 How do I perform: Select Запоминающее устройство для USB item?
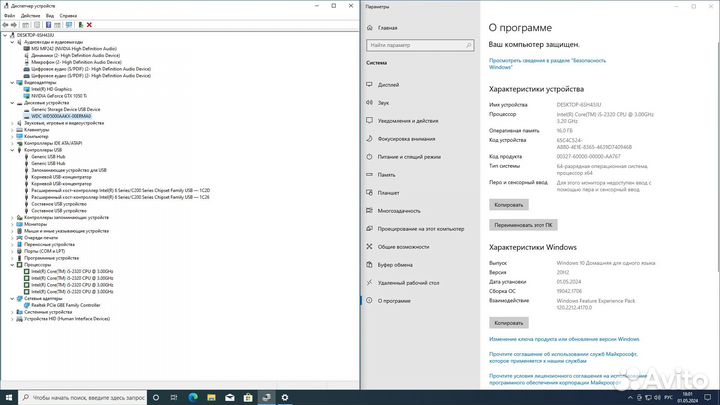[69, 170]
